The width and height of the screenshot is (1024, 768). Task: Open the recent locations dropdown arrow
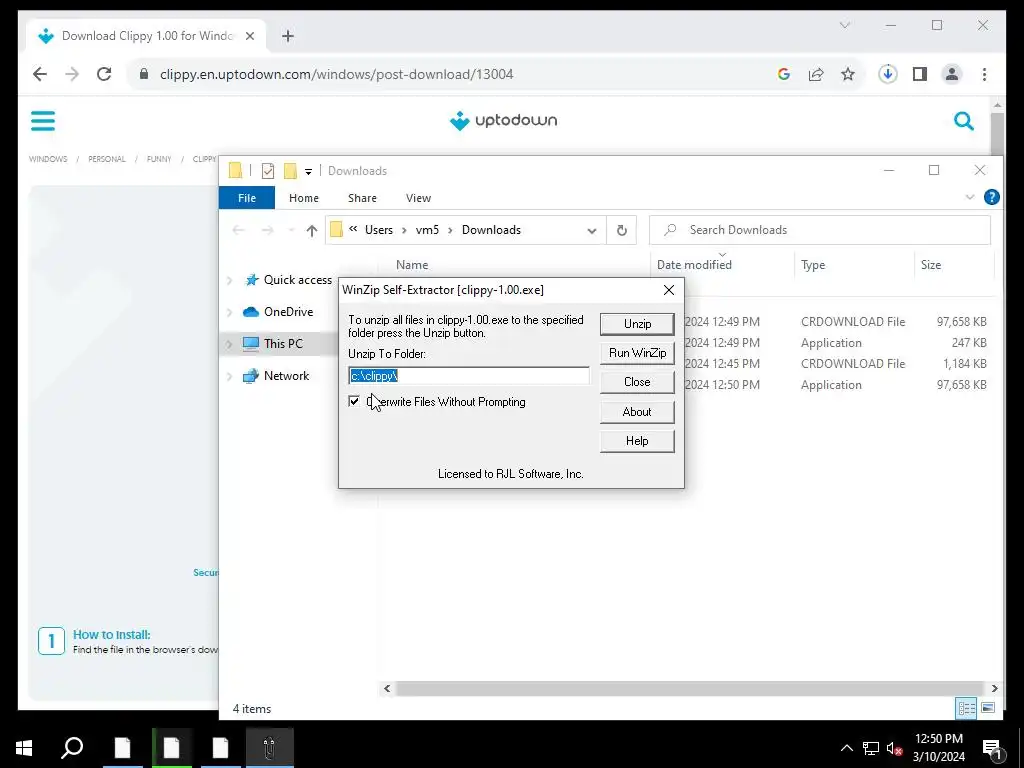[x=291, y=230]
